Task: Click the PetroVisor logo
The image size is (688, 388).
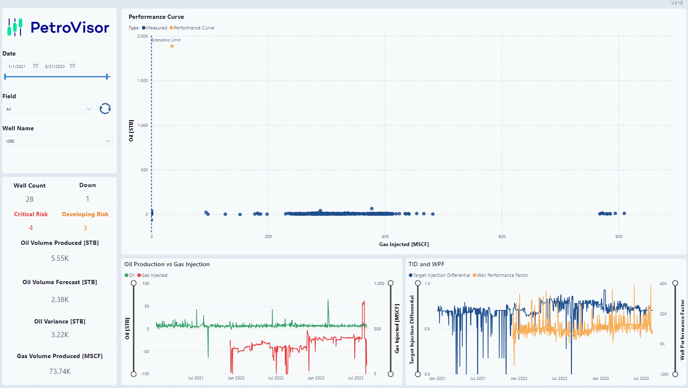Action: point(58,28)
